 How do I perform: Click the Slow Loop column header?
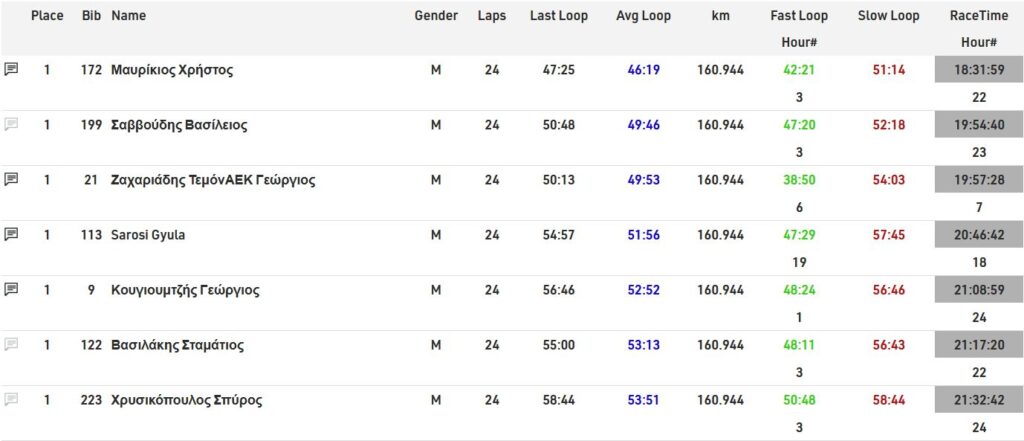point(888,16)
